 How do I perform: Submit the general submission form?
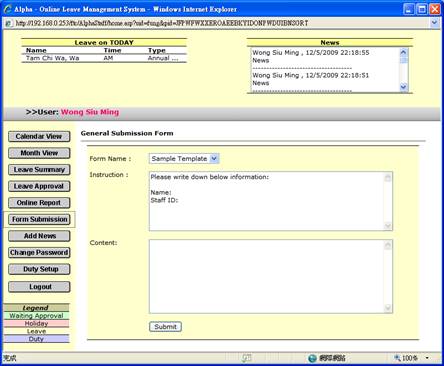165,327
